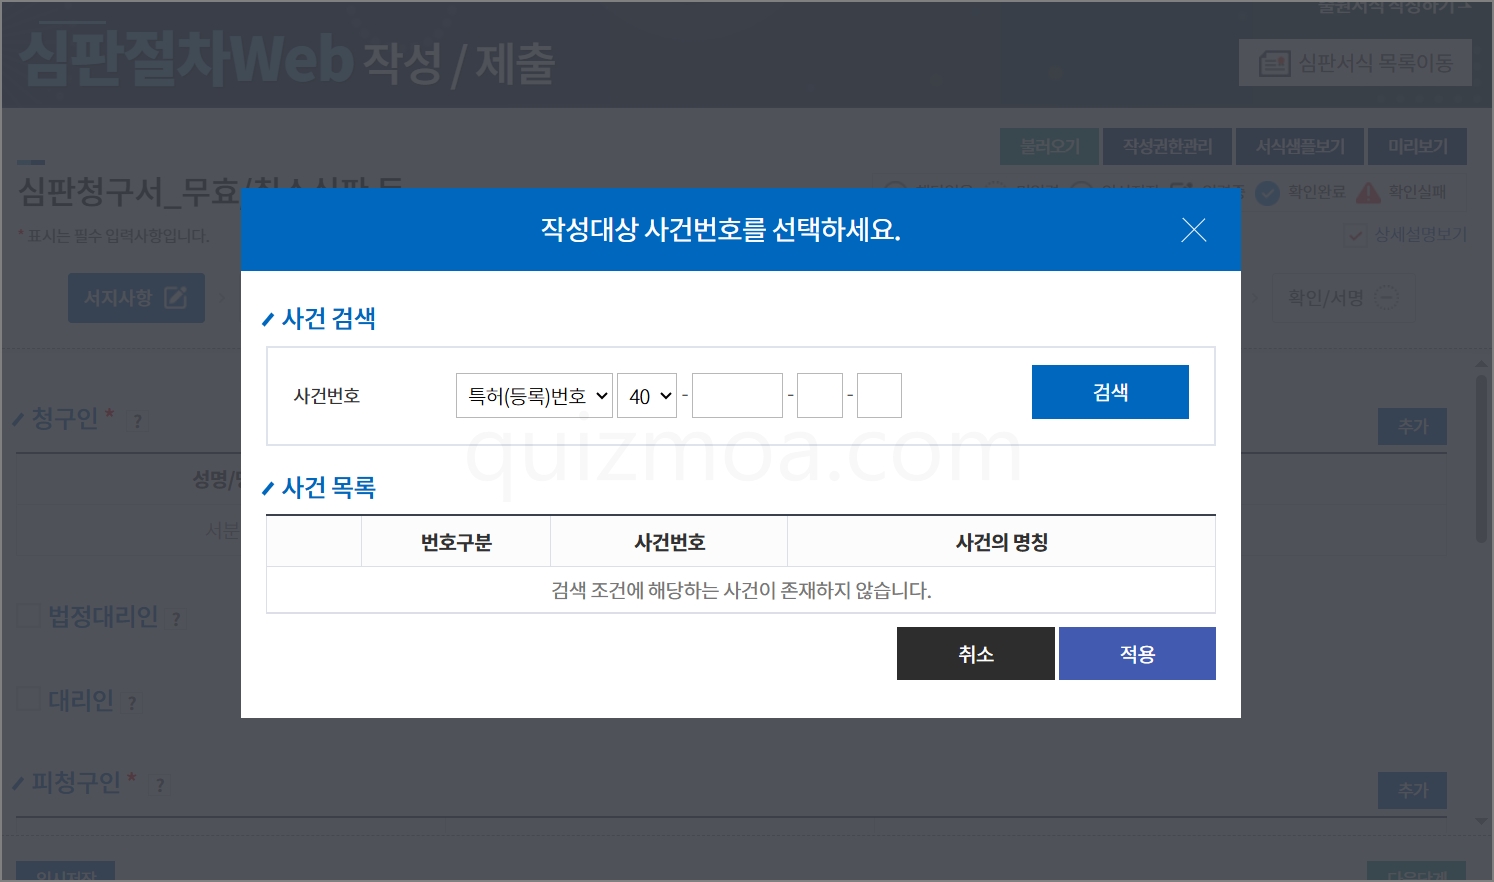The image size is (1494, 882).
Task: Open the 서식샘플보기 tab
Action: coord(1300,146)
